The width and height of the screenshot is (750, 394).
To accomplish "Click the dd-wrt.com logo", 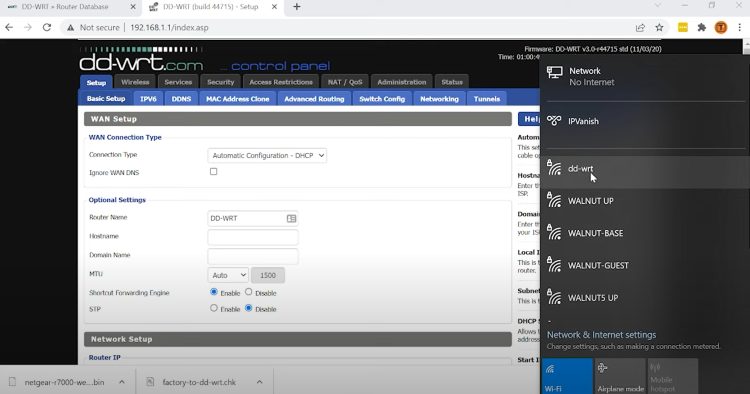I will pos(141,63).
